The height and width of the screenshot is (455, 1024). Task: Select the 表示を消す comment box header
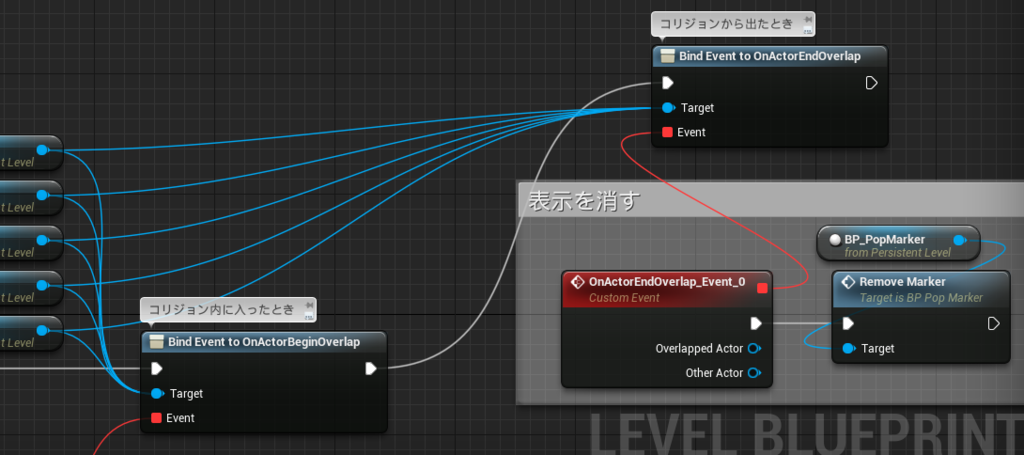(x=771, y=200)
